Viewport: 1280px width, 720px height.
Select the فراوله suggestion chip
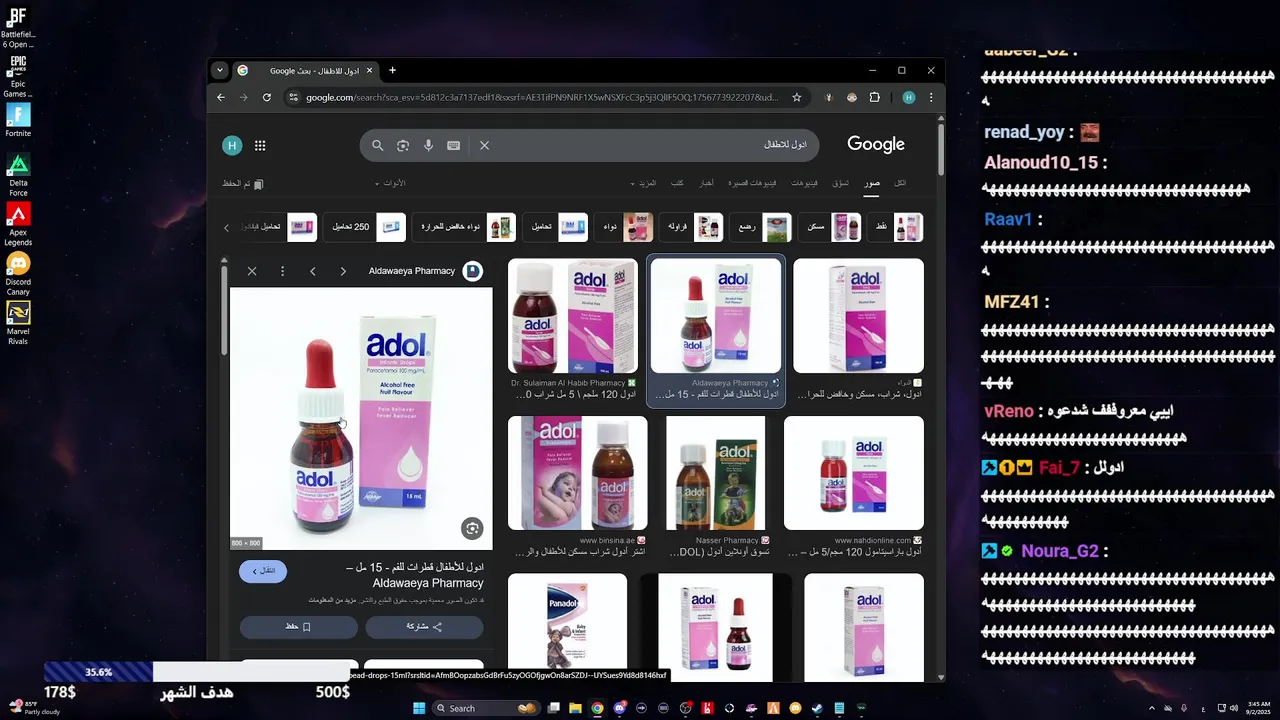(693, 227)
